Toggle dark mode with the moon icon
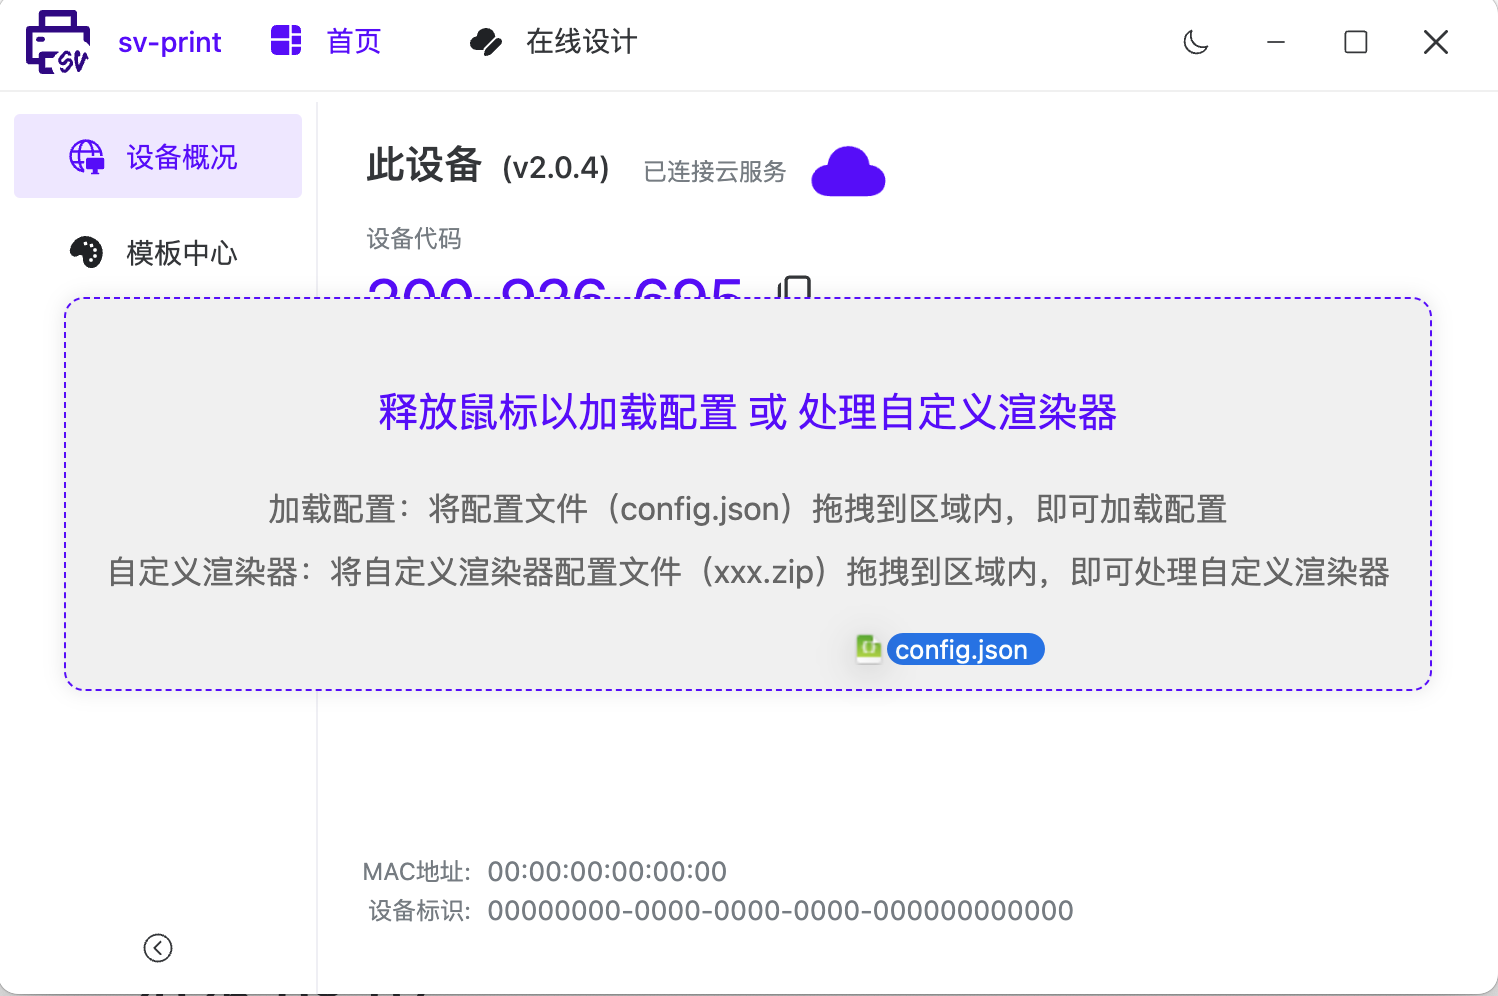Viewport: 1498px width, 996px height. pos(1196,42)
